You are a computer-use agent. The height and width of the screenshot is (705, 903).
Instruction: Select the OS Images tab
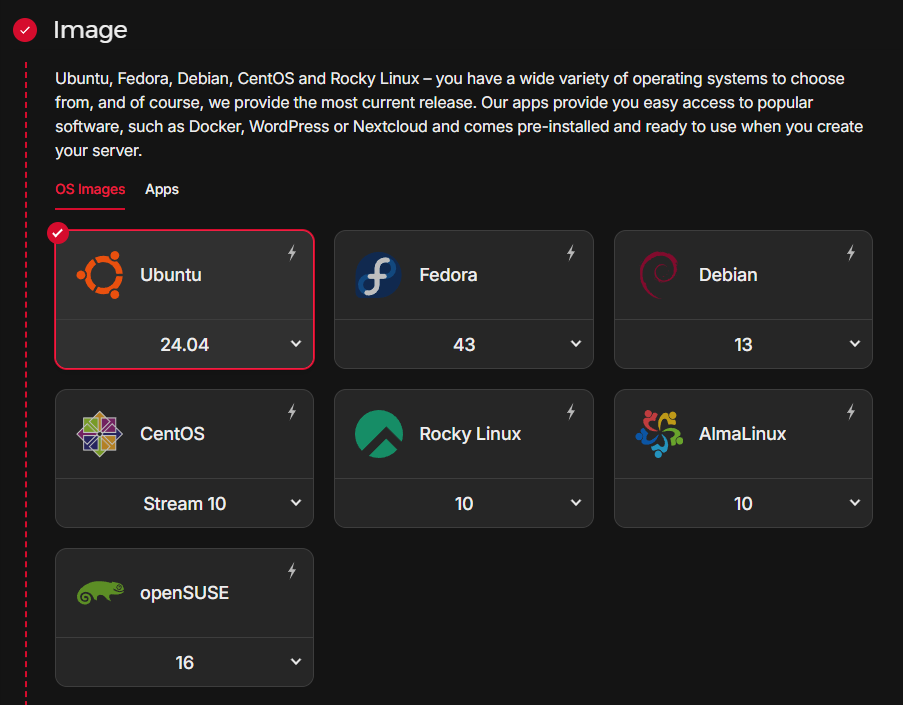[90, 189]
